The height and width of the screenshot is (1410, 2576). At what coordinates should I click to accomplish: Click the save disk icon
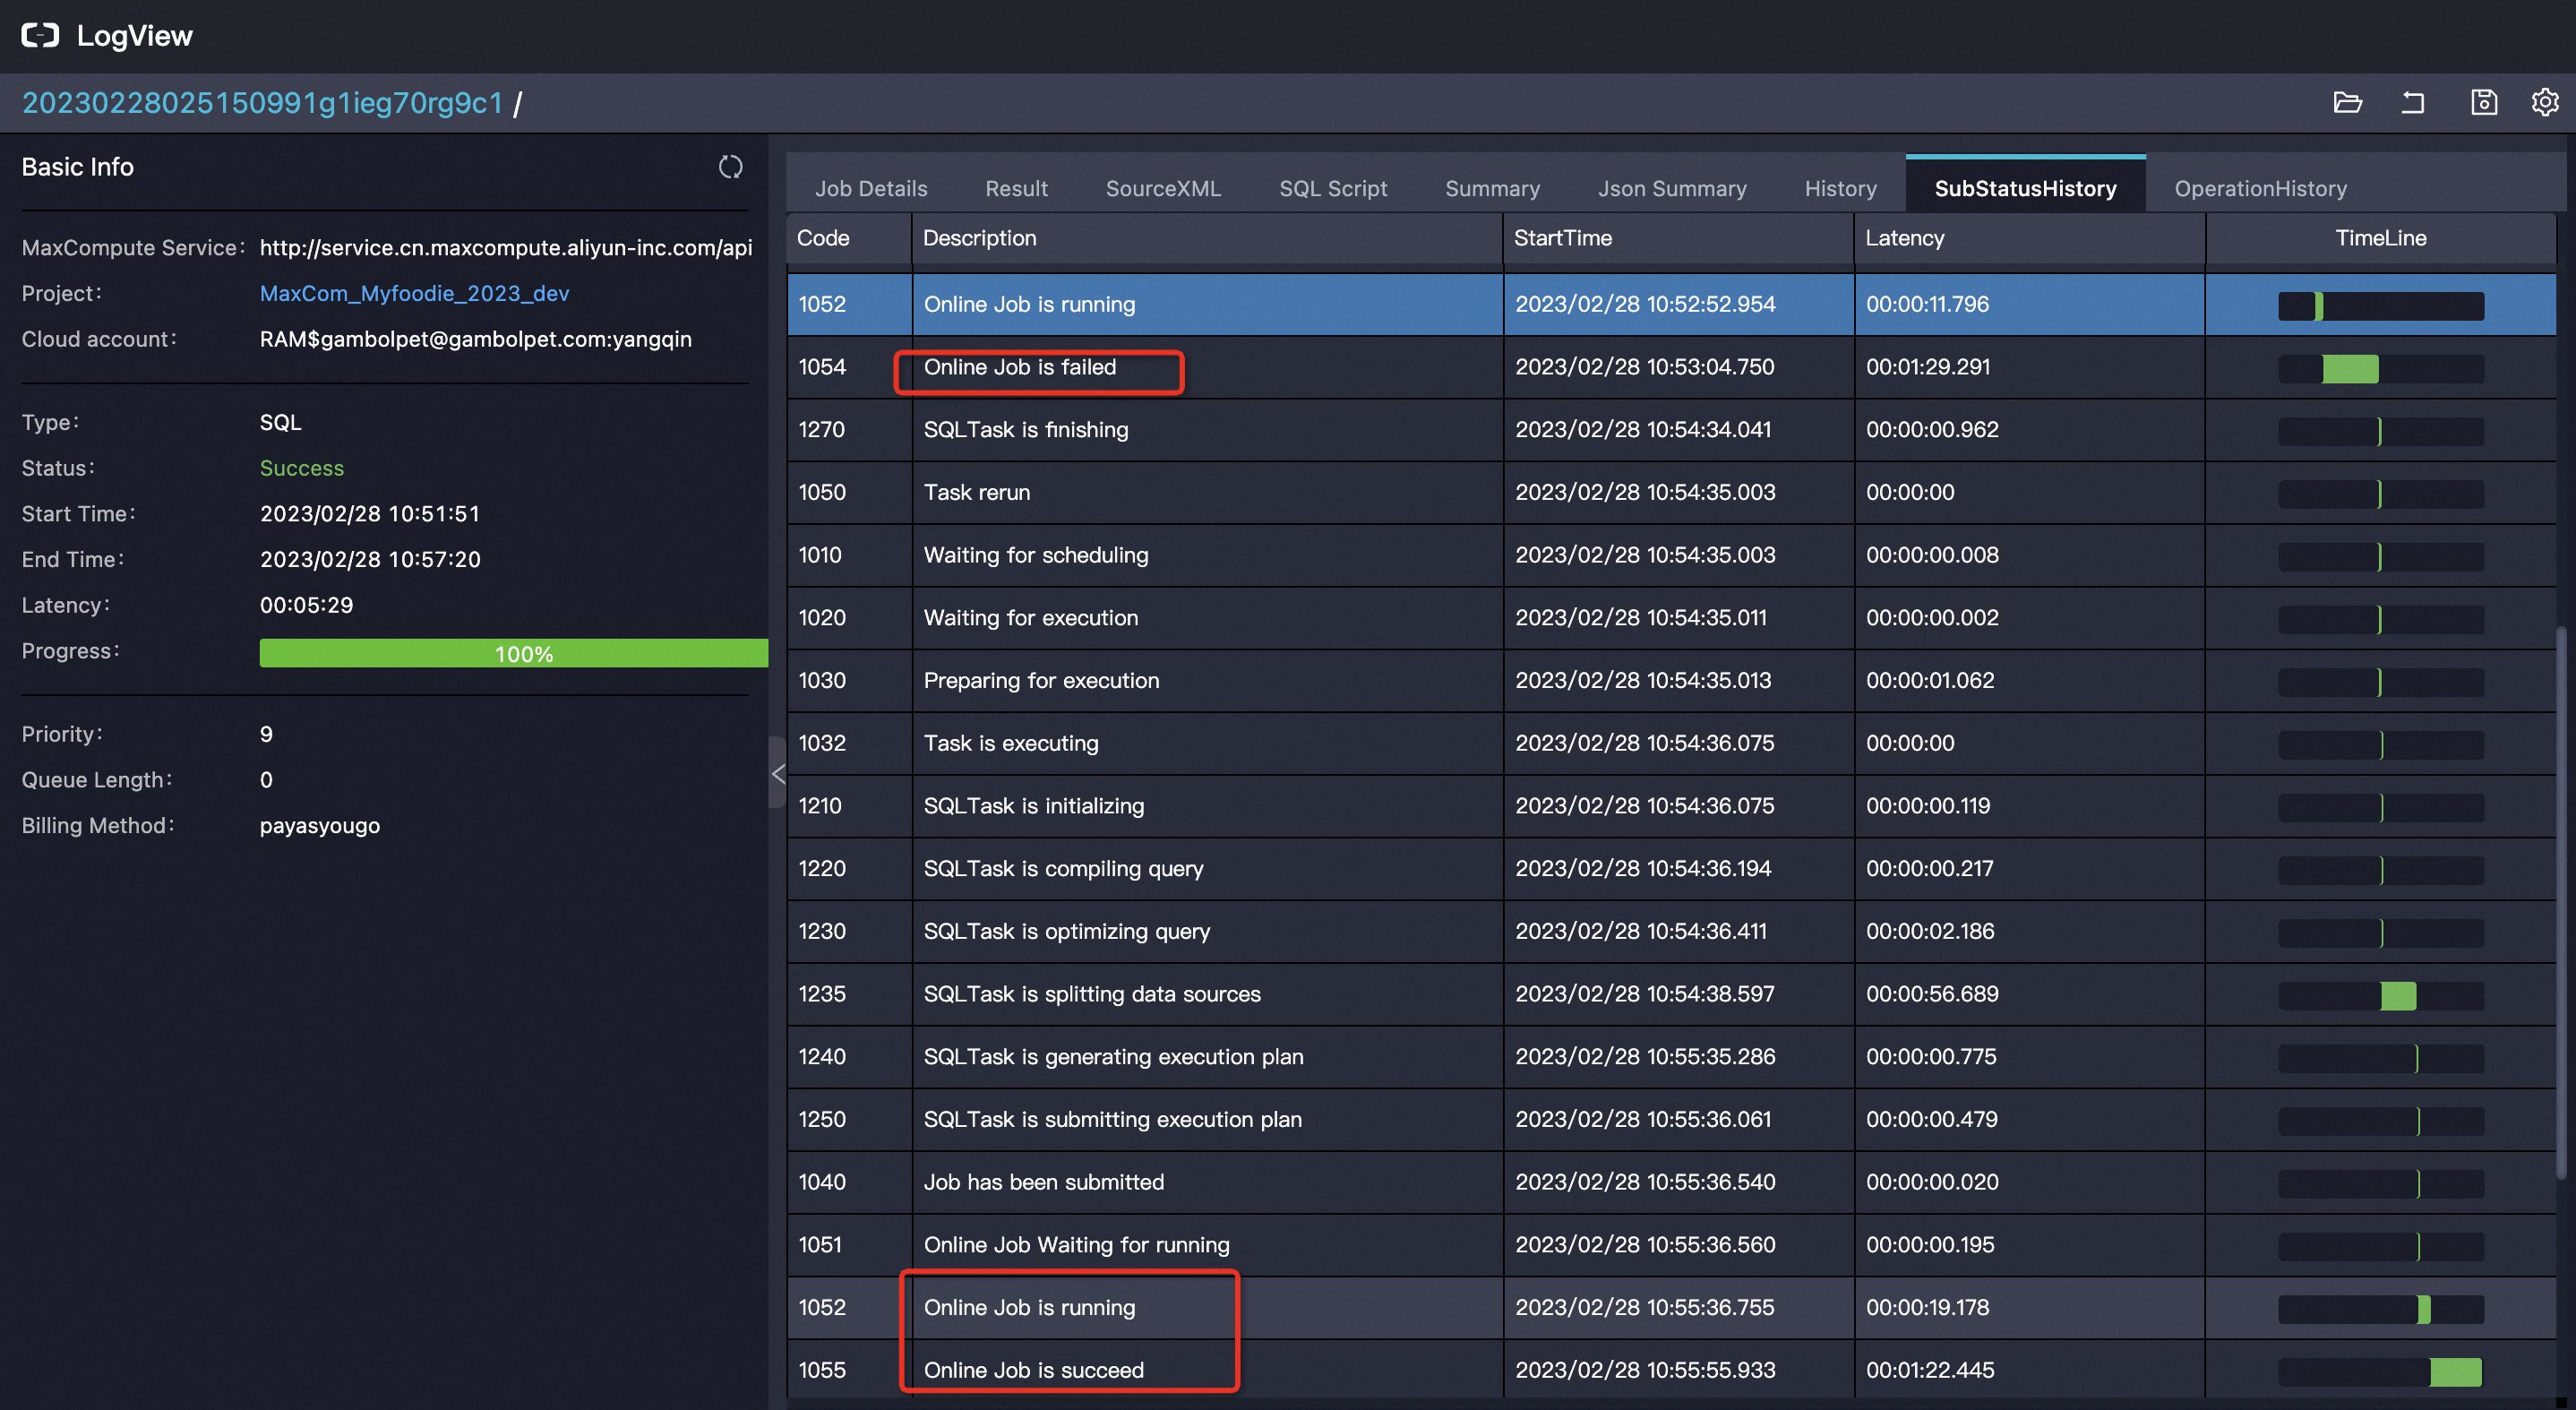pyautogui.click(x=2484, y=102)
